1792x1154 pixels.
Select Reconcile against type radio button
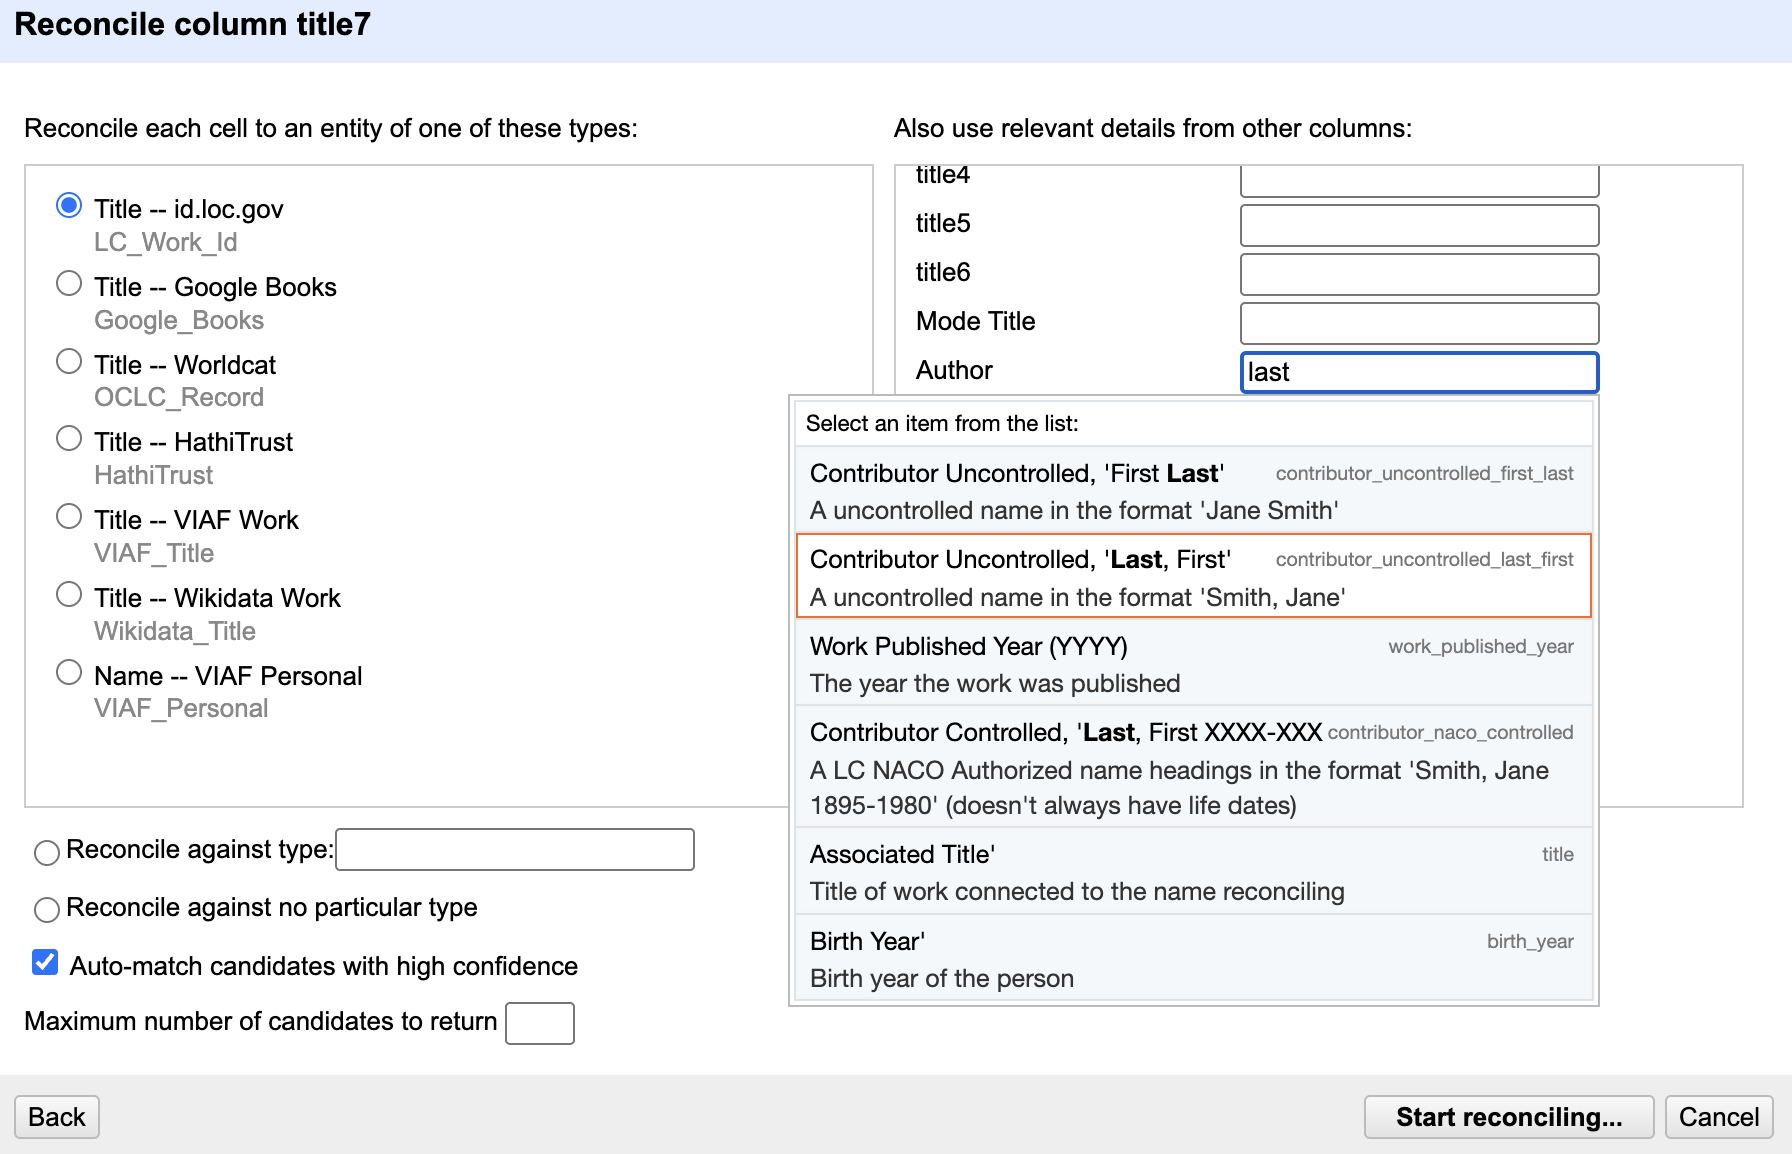click(47, 852)
